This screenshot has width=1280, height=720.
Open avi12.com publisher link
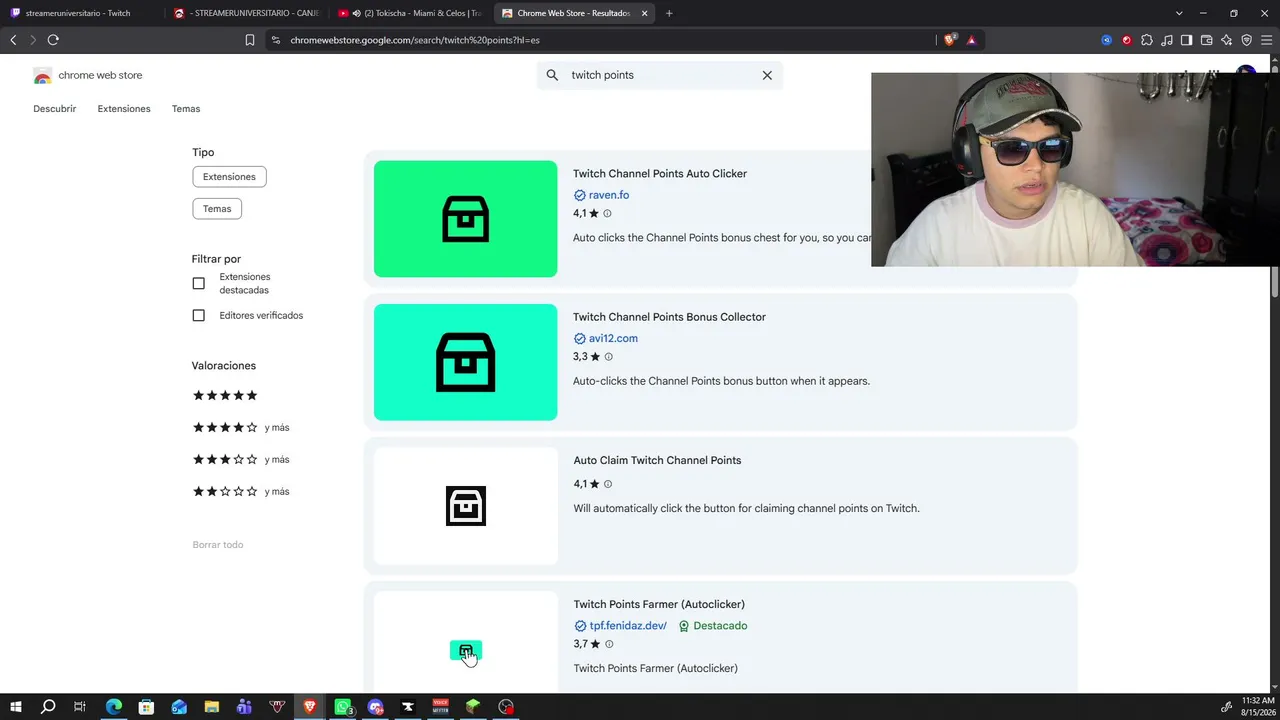click(613, 338)
